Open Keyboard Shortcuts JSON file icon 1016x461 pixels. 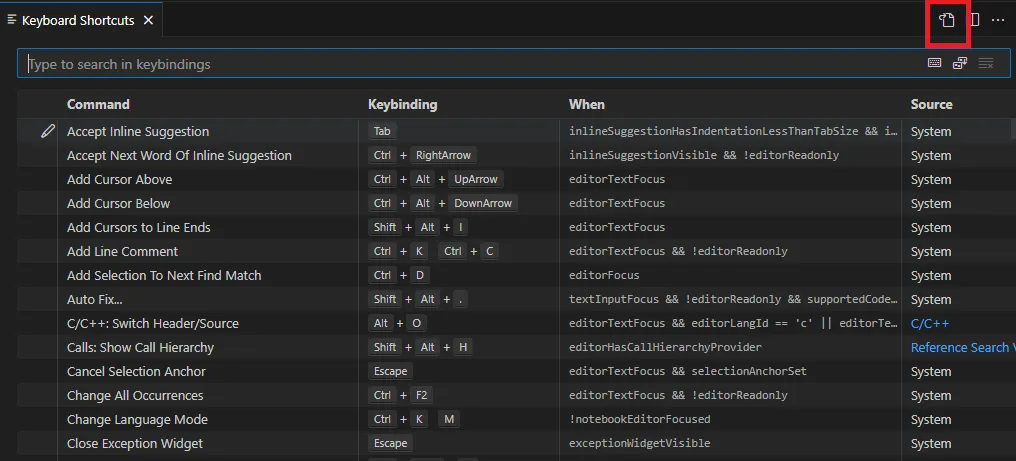(947, 20)
